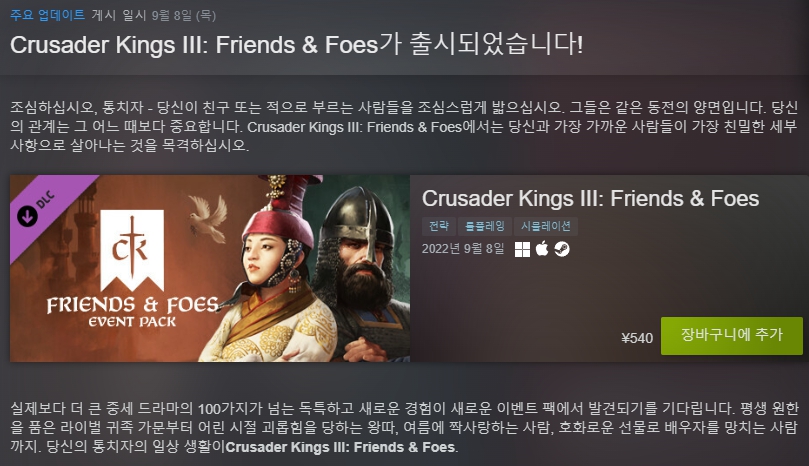Viewport: 809px width, 466px height.
Task: Select the 시뮬레이션 genre tag
Action: 545,226
